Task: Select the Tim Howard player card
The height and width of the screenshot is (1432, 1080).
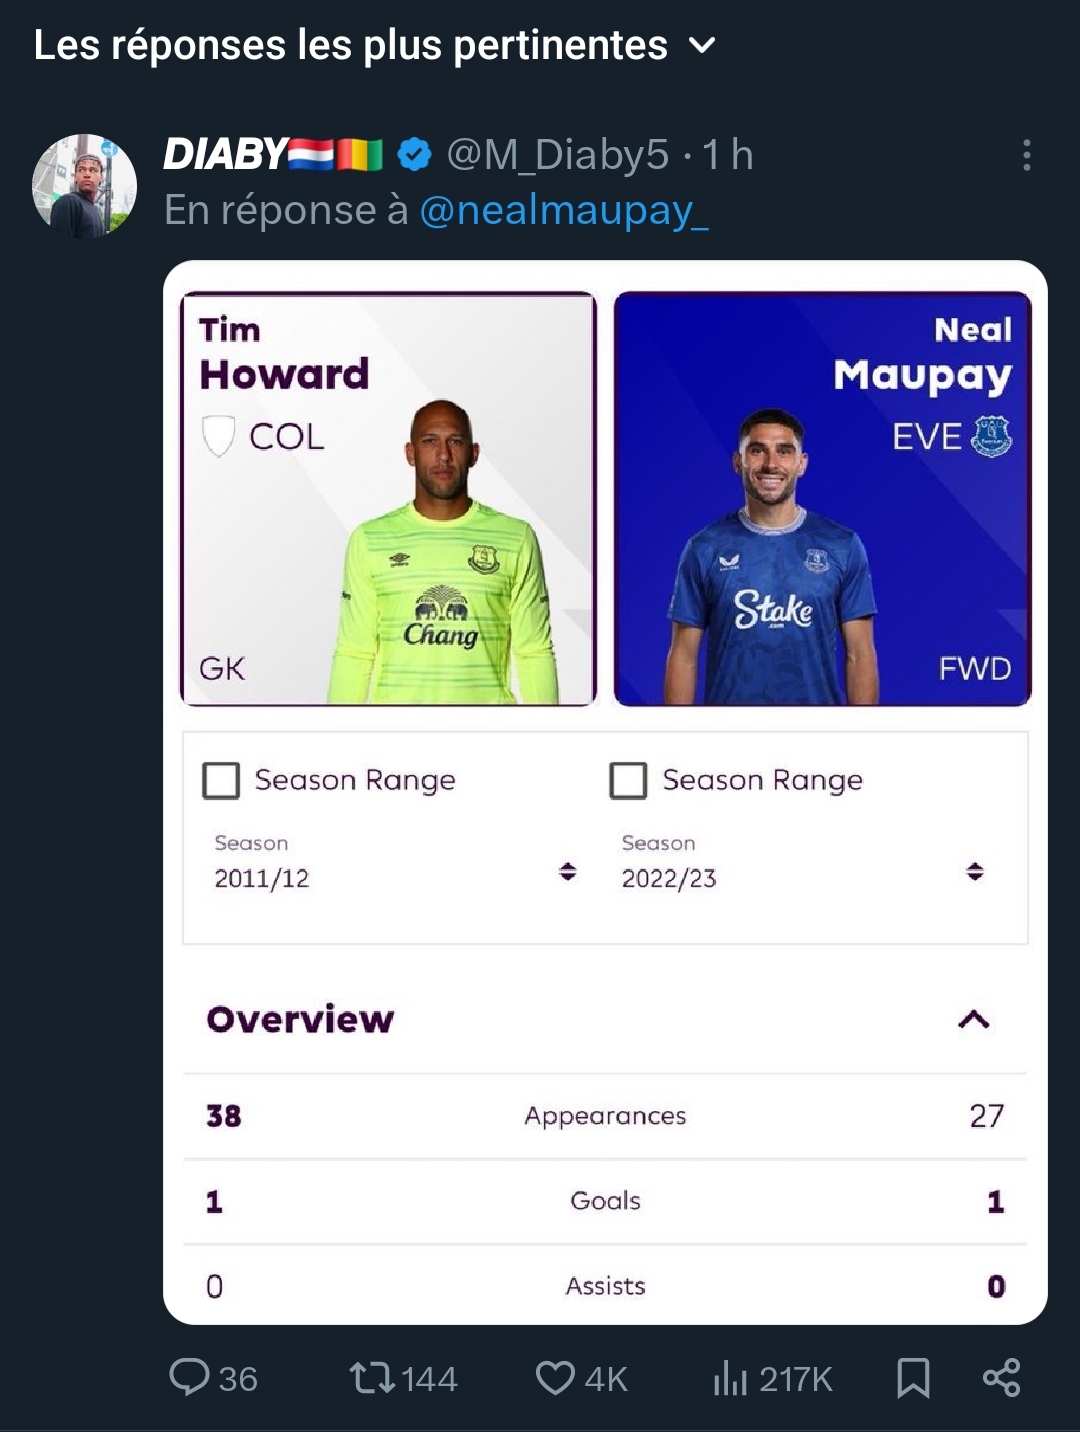Action: (388, 498)
